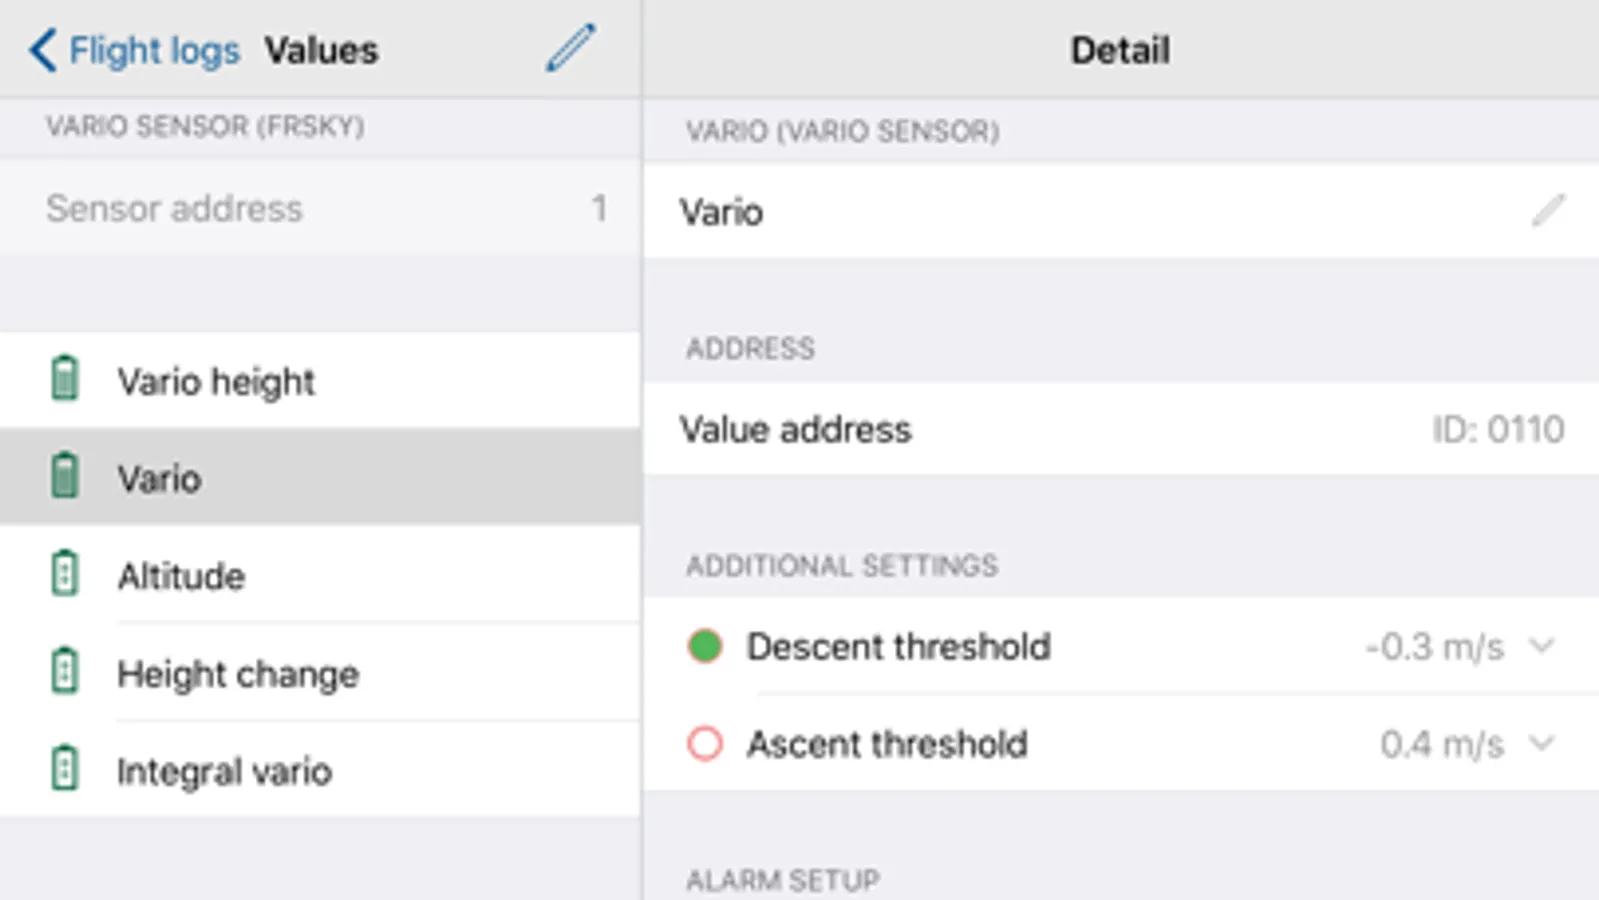Enable the Ascent threshold red circle
This screenshot has width=1599, height=900.
click(705, 744)
